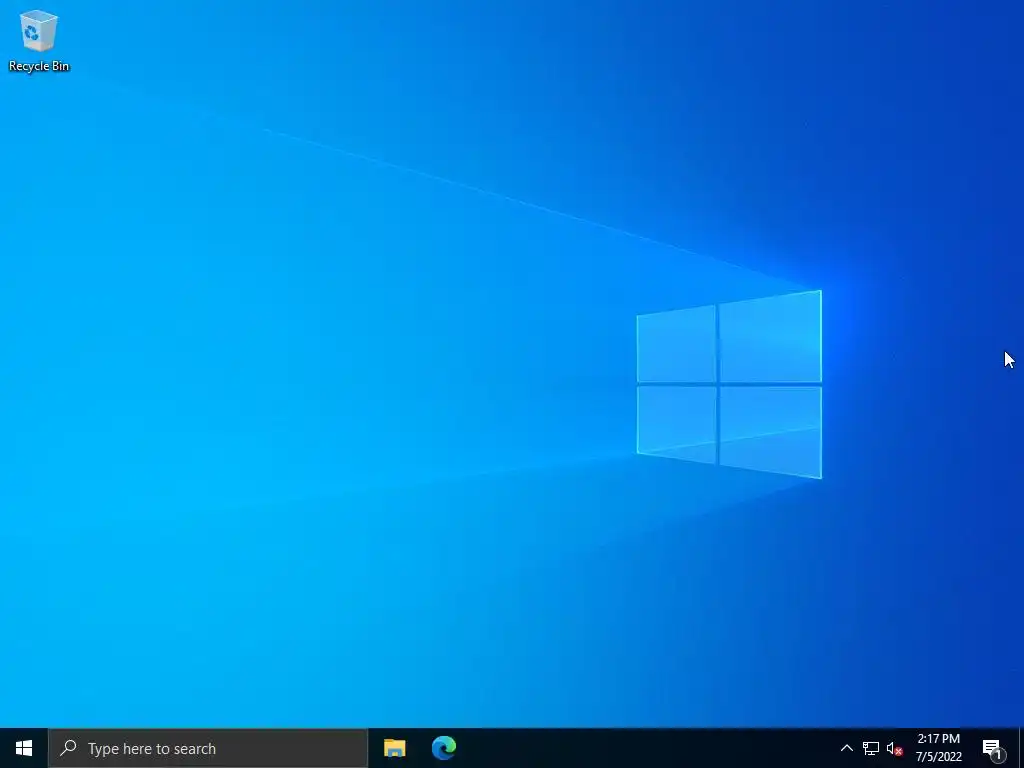This screenshot has width=1024, height=768.
Task: Select the Recycle Bin desktop icon
Action: point(39,40)
